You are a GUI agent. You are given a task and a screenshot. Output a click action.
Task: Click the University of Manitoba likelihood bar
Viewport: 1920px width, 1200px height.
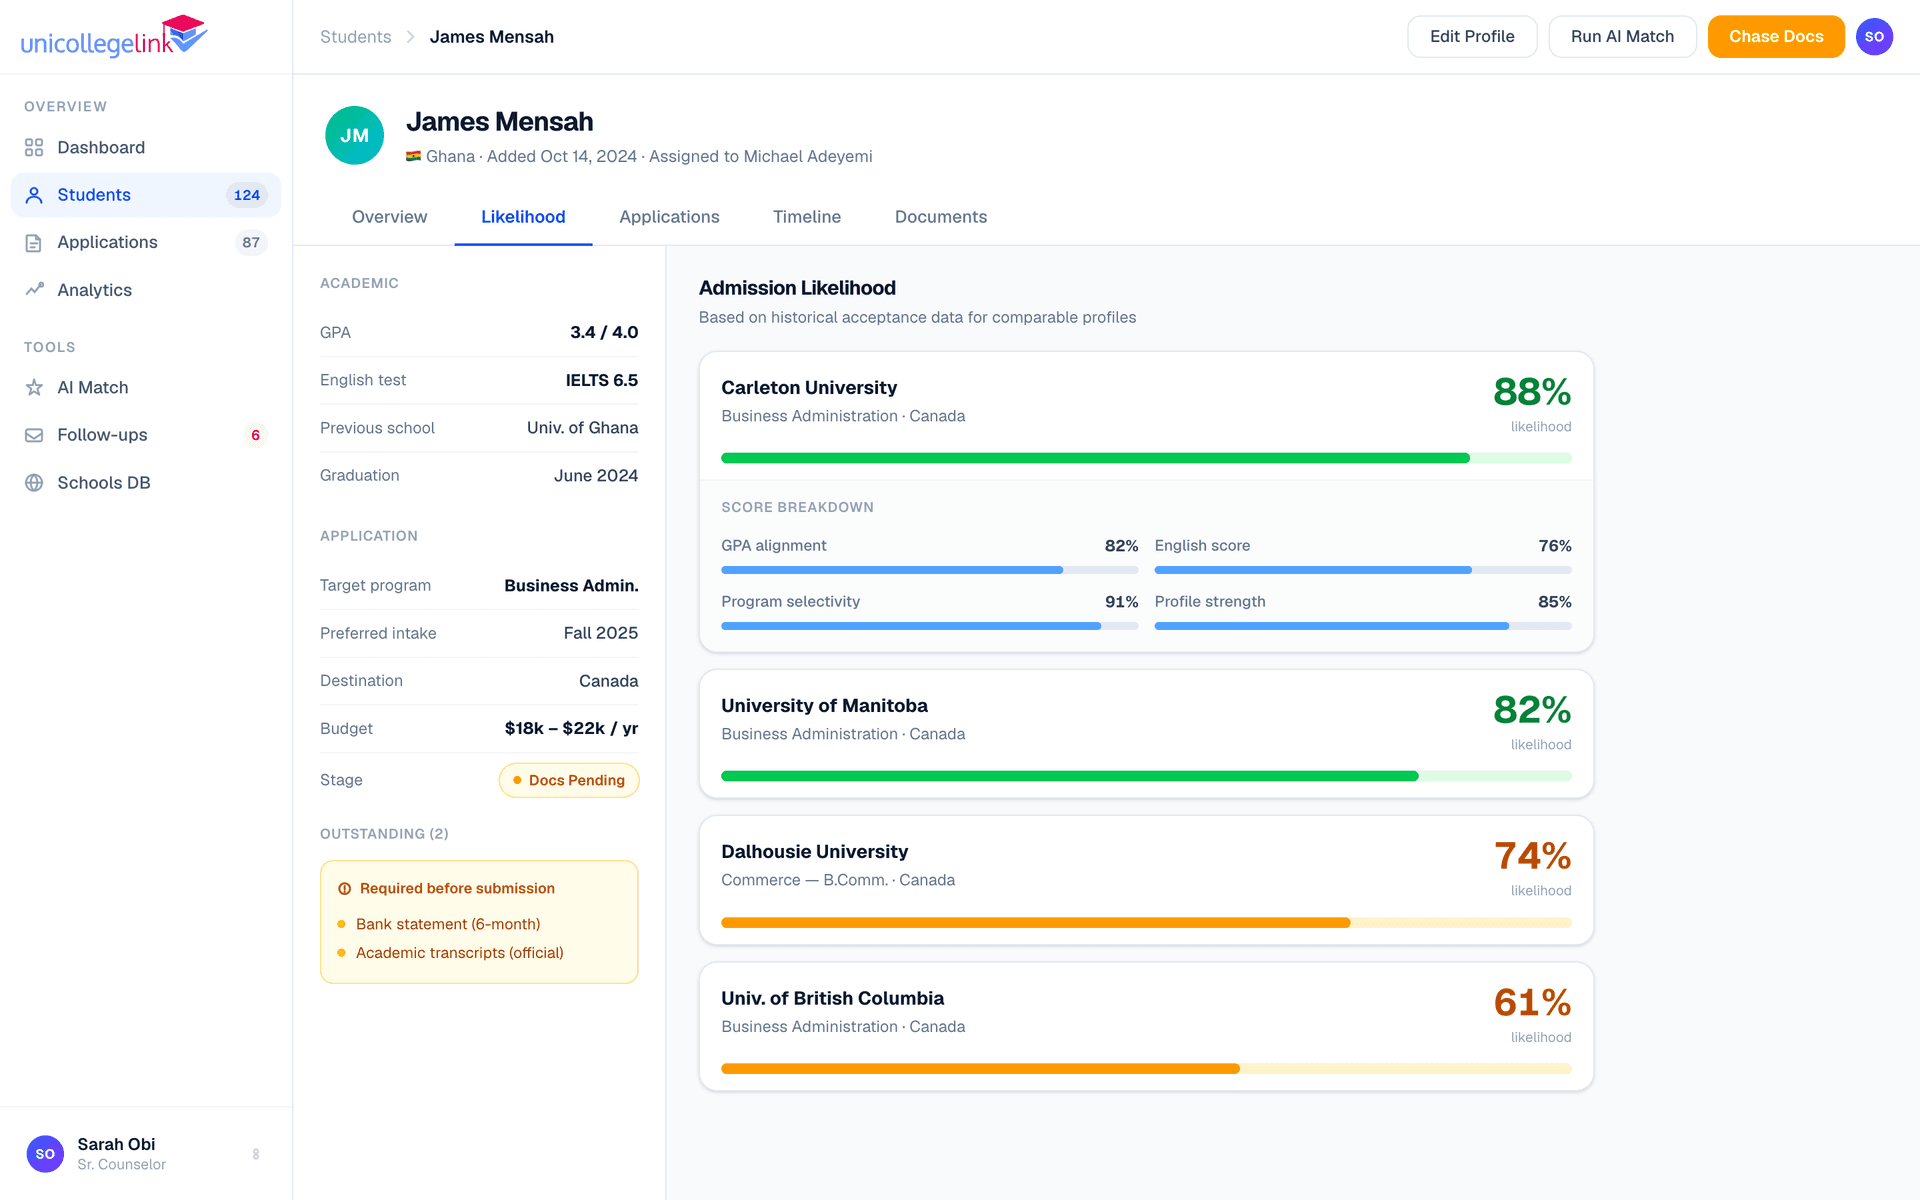(x=1146, y=776)
